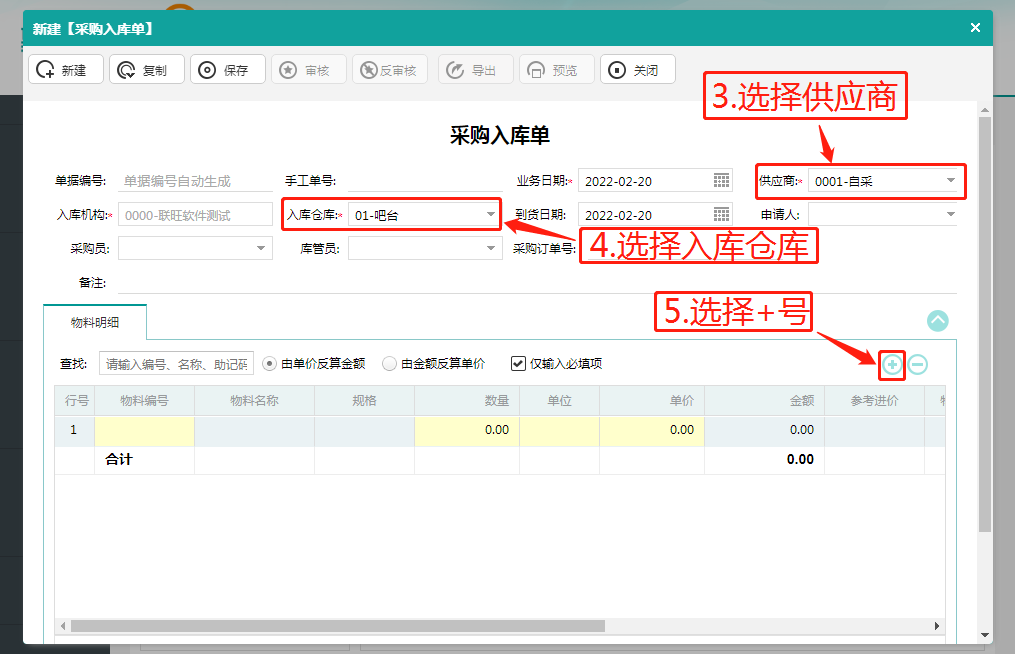Click the 手工单号 input field
Image resolution: width=1015 pixels, height=654 pixels.
tap(425, 181)
